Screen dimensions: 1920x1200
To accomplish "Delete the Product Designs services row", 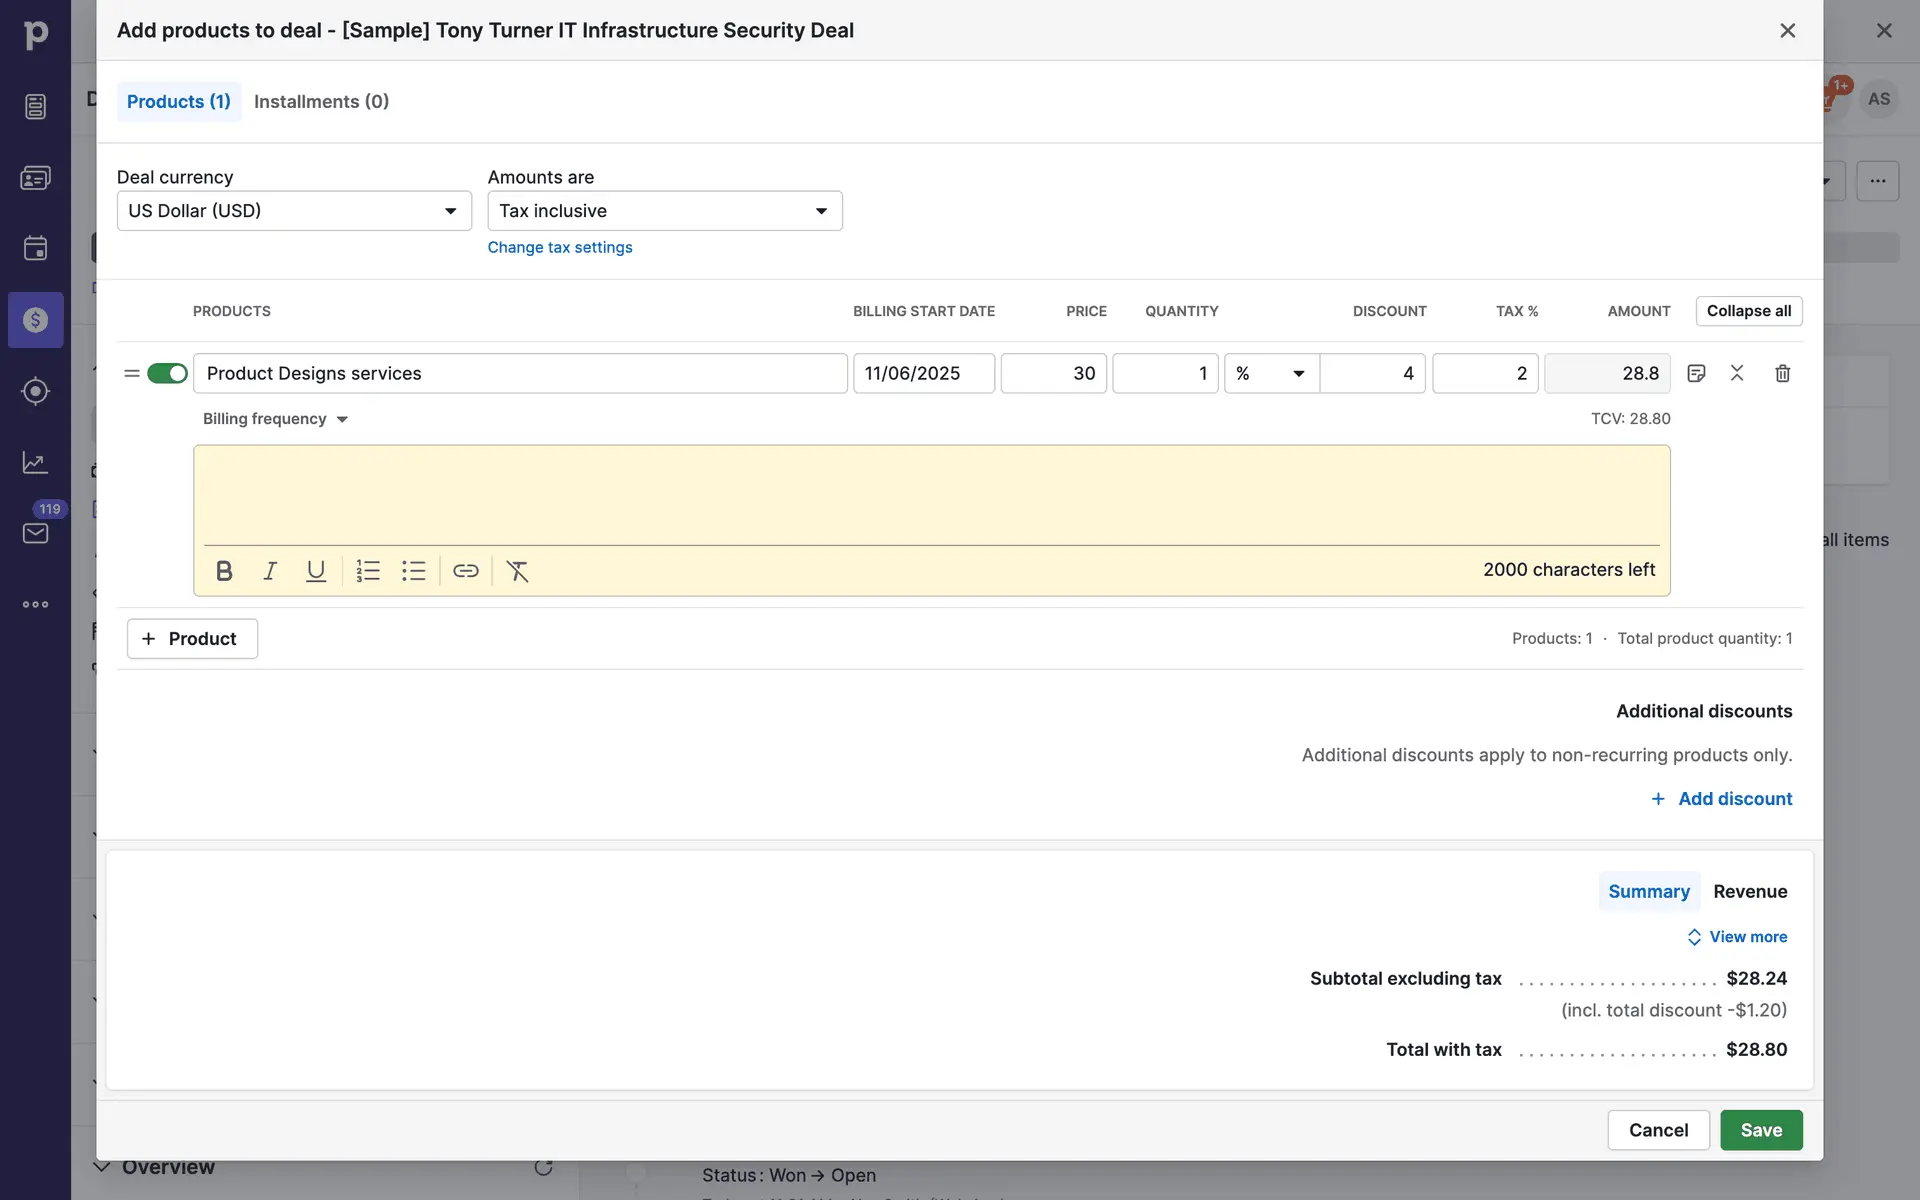I will tap(1782, 373).
